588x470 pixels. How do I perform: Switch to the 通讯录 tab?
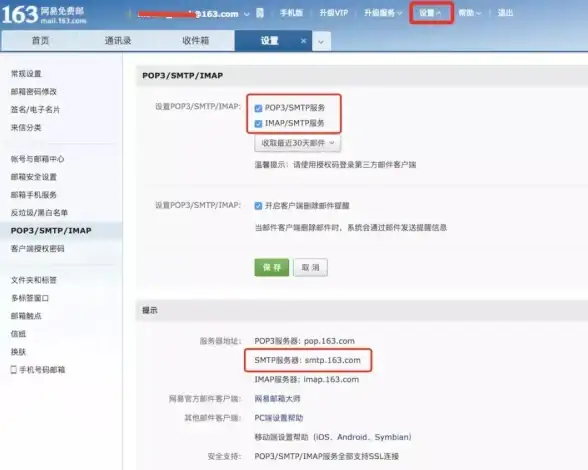pyautogui.click(x=118, y=41)
